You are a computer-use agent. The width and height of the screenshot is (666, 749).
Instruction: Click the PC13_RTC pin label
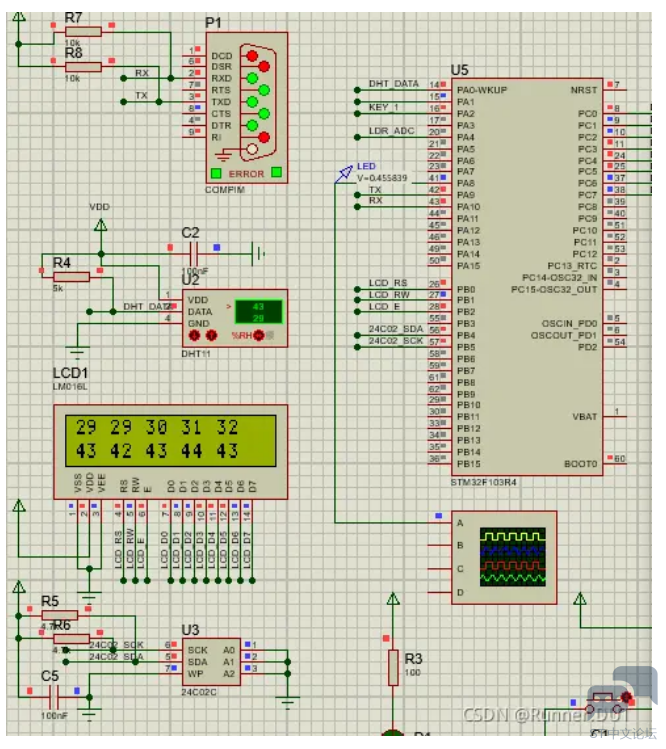572,266
